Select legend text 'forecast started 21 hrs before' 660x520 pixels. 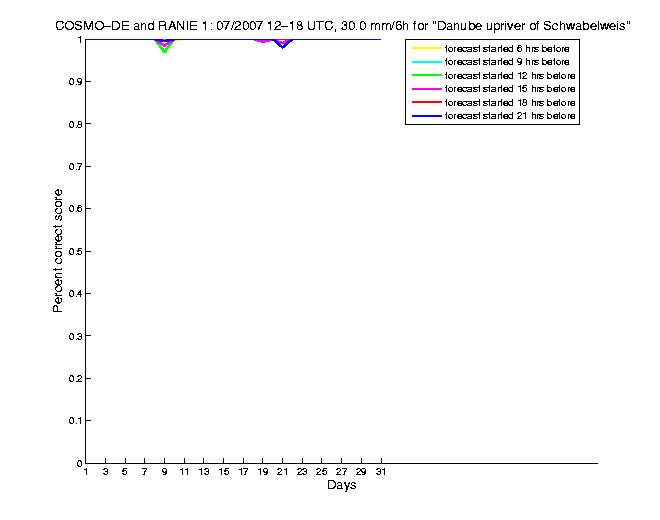click(510, 116)
